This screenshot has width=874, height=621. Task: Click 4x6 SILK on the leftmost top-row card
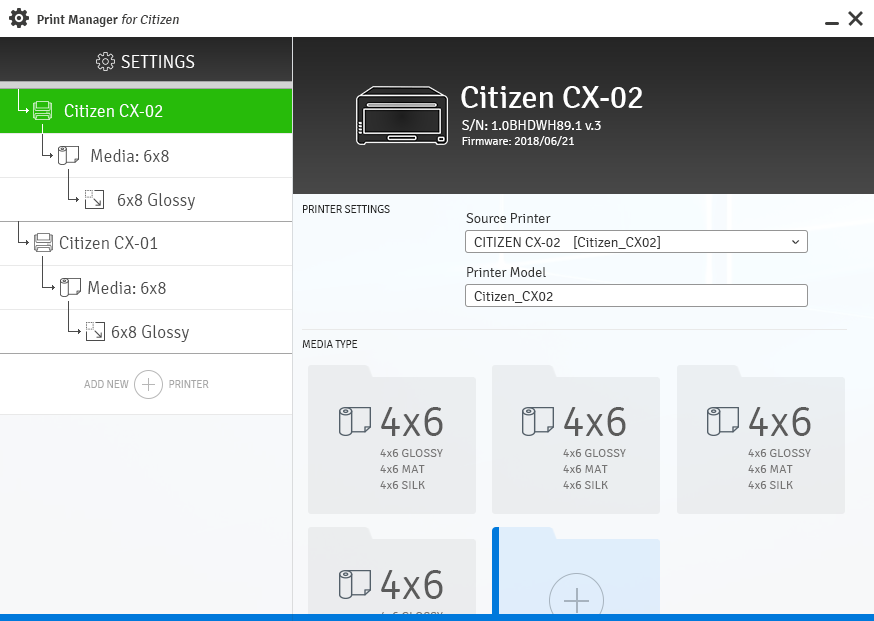[402, 485]
